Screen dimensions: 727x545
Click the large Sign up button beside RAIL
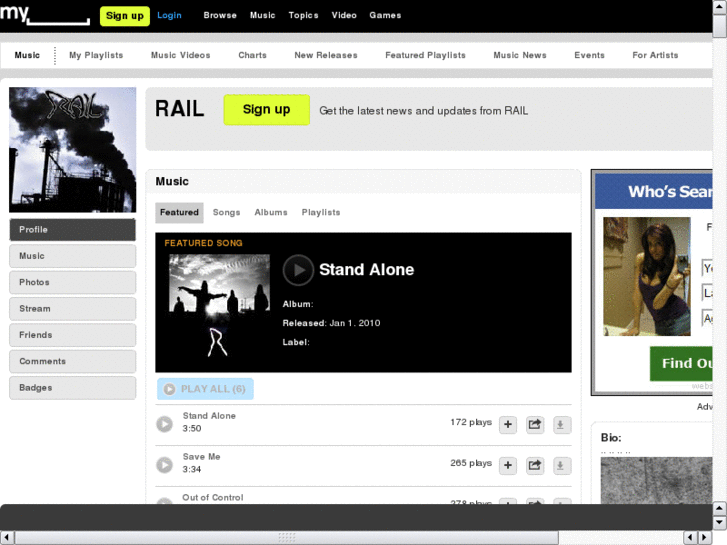(x=267, y=110)
